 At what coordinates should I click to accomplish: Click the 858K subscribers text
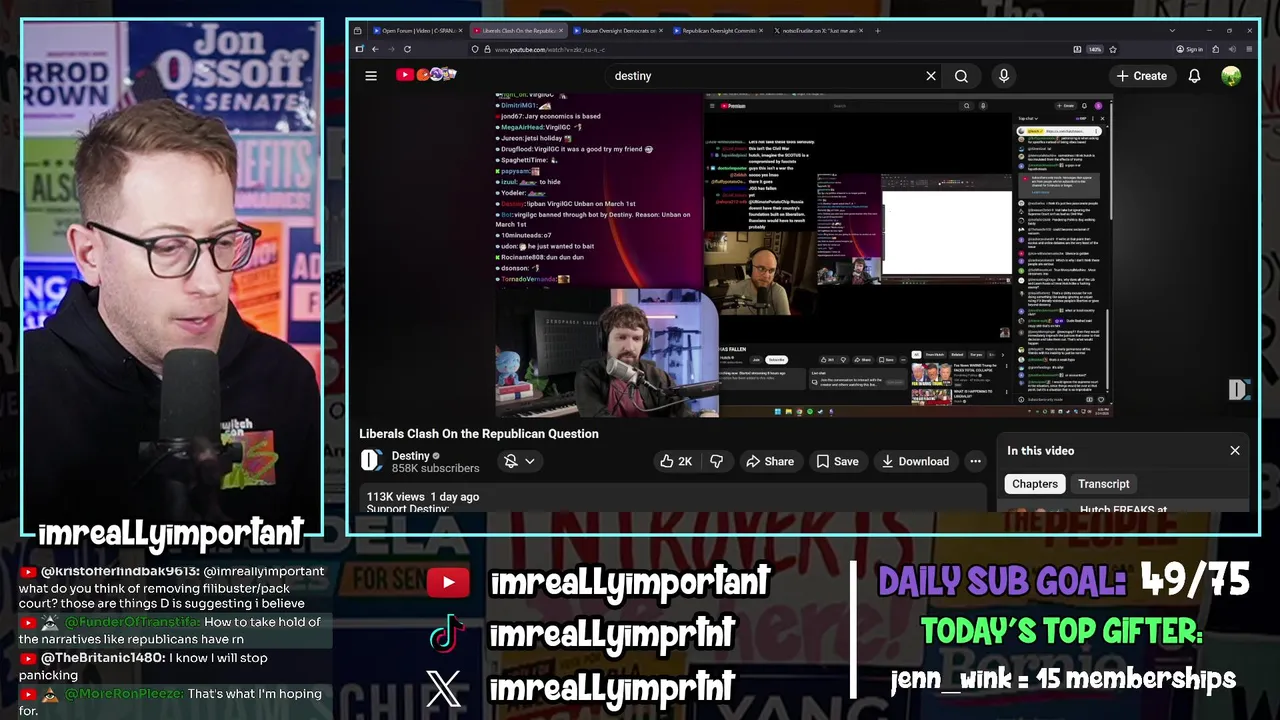[436, 468]
